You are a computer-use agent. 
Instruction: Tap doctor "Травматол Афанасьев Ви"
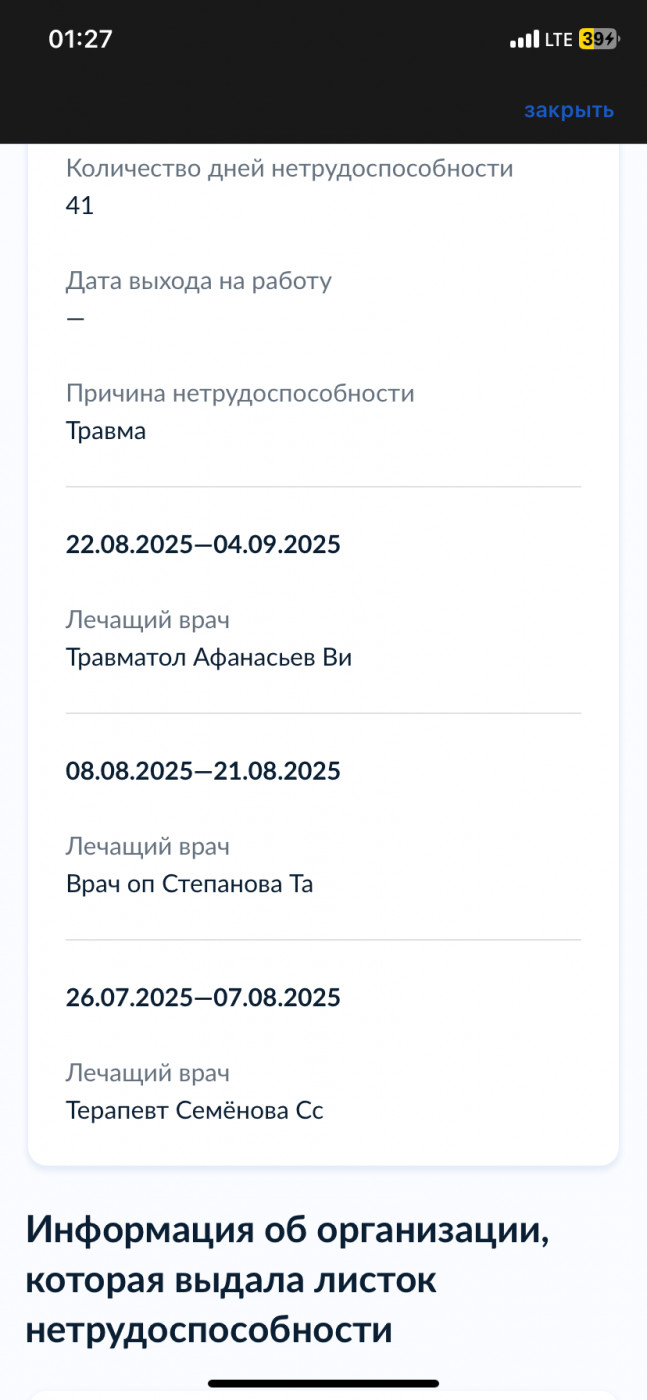pos(209,658)
